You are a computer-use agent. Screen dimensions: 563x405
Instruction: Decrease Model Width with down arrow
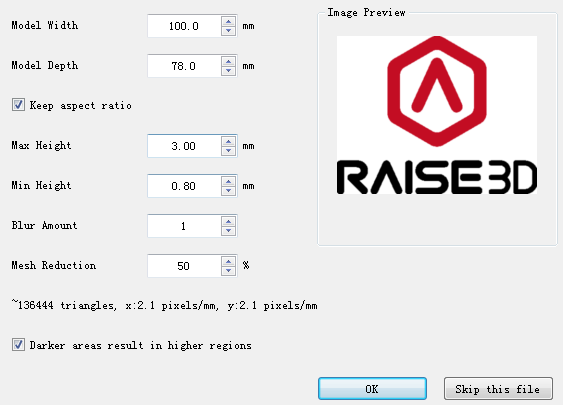tap(228, 31)
